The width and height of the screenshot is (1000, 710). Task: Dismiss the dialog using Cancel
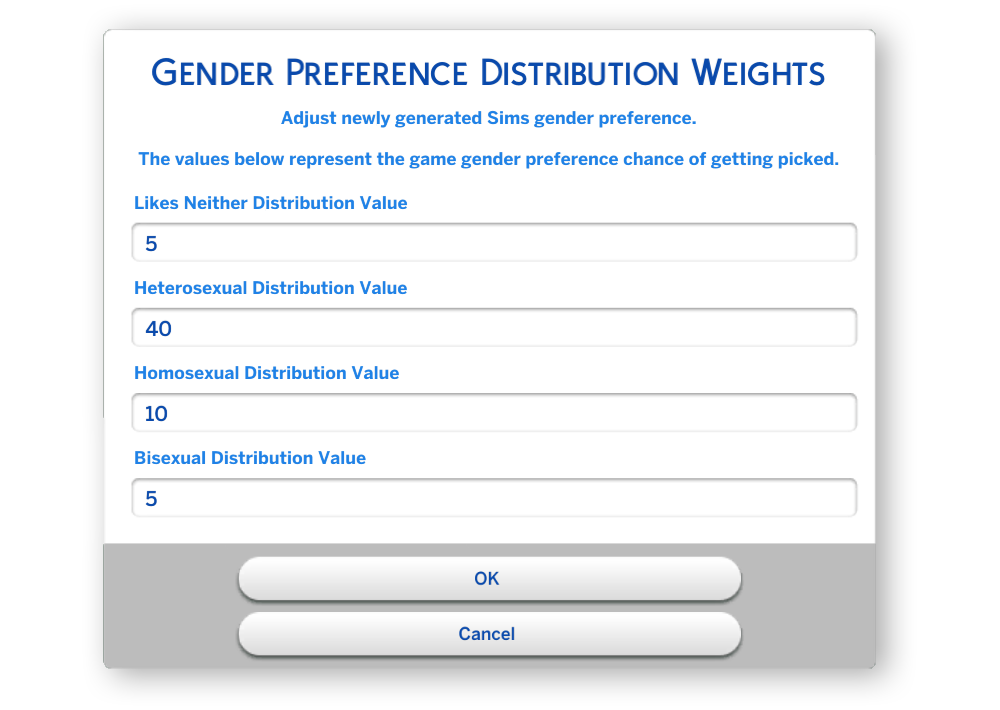(490, 634)
